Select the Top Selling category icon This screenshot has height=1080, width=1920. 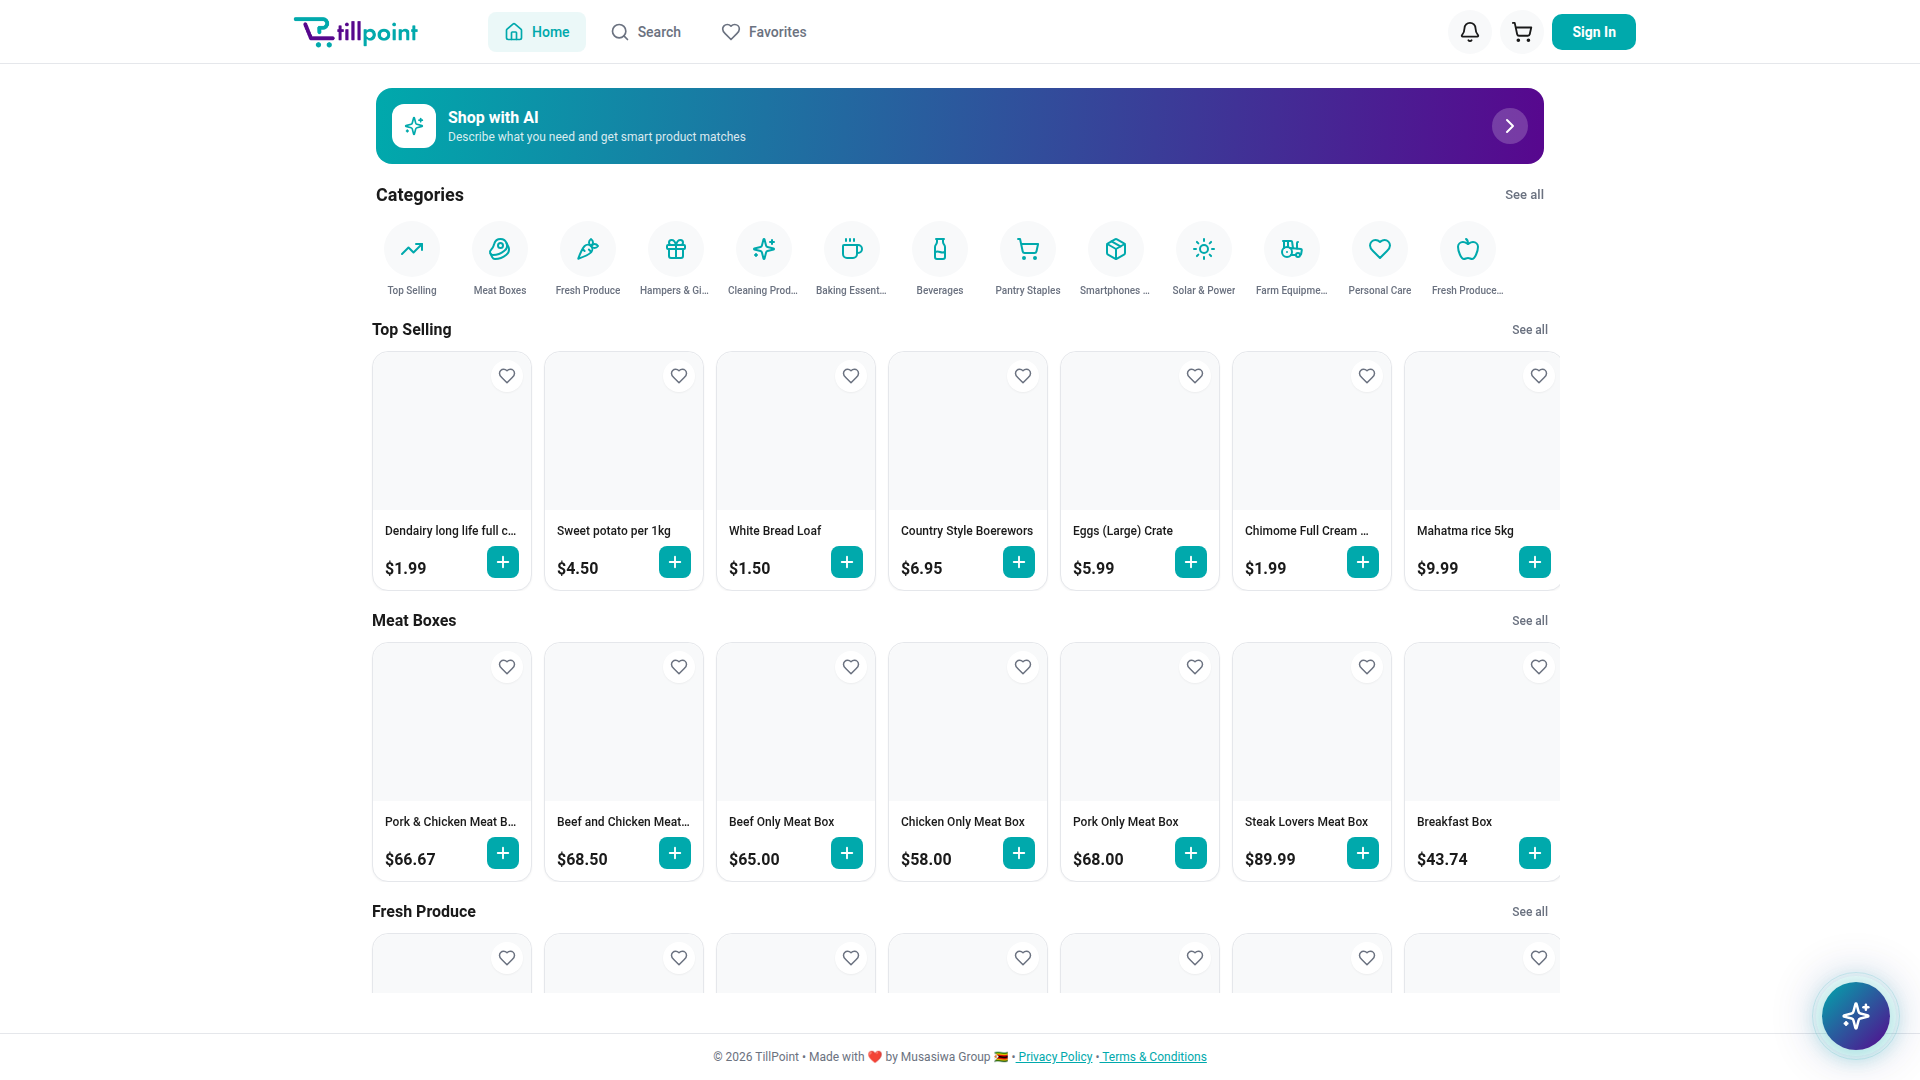[412, 249]
